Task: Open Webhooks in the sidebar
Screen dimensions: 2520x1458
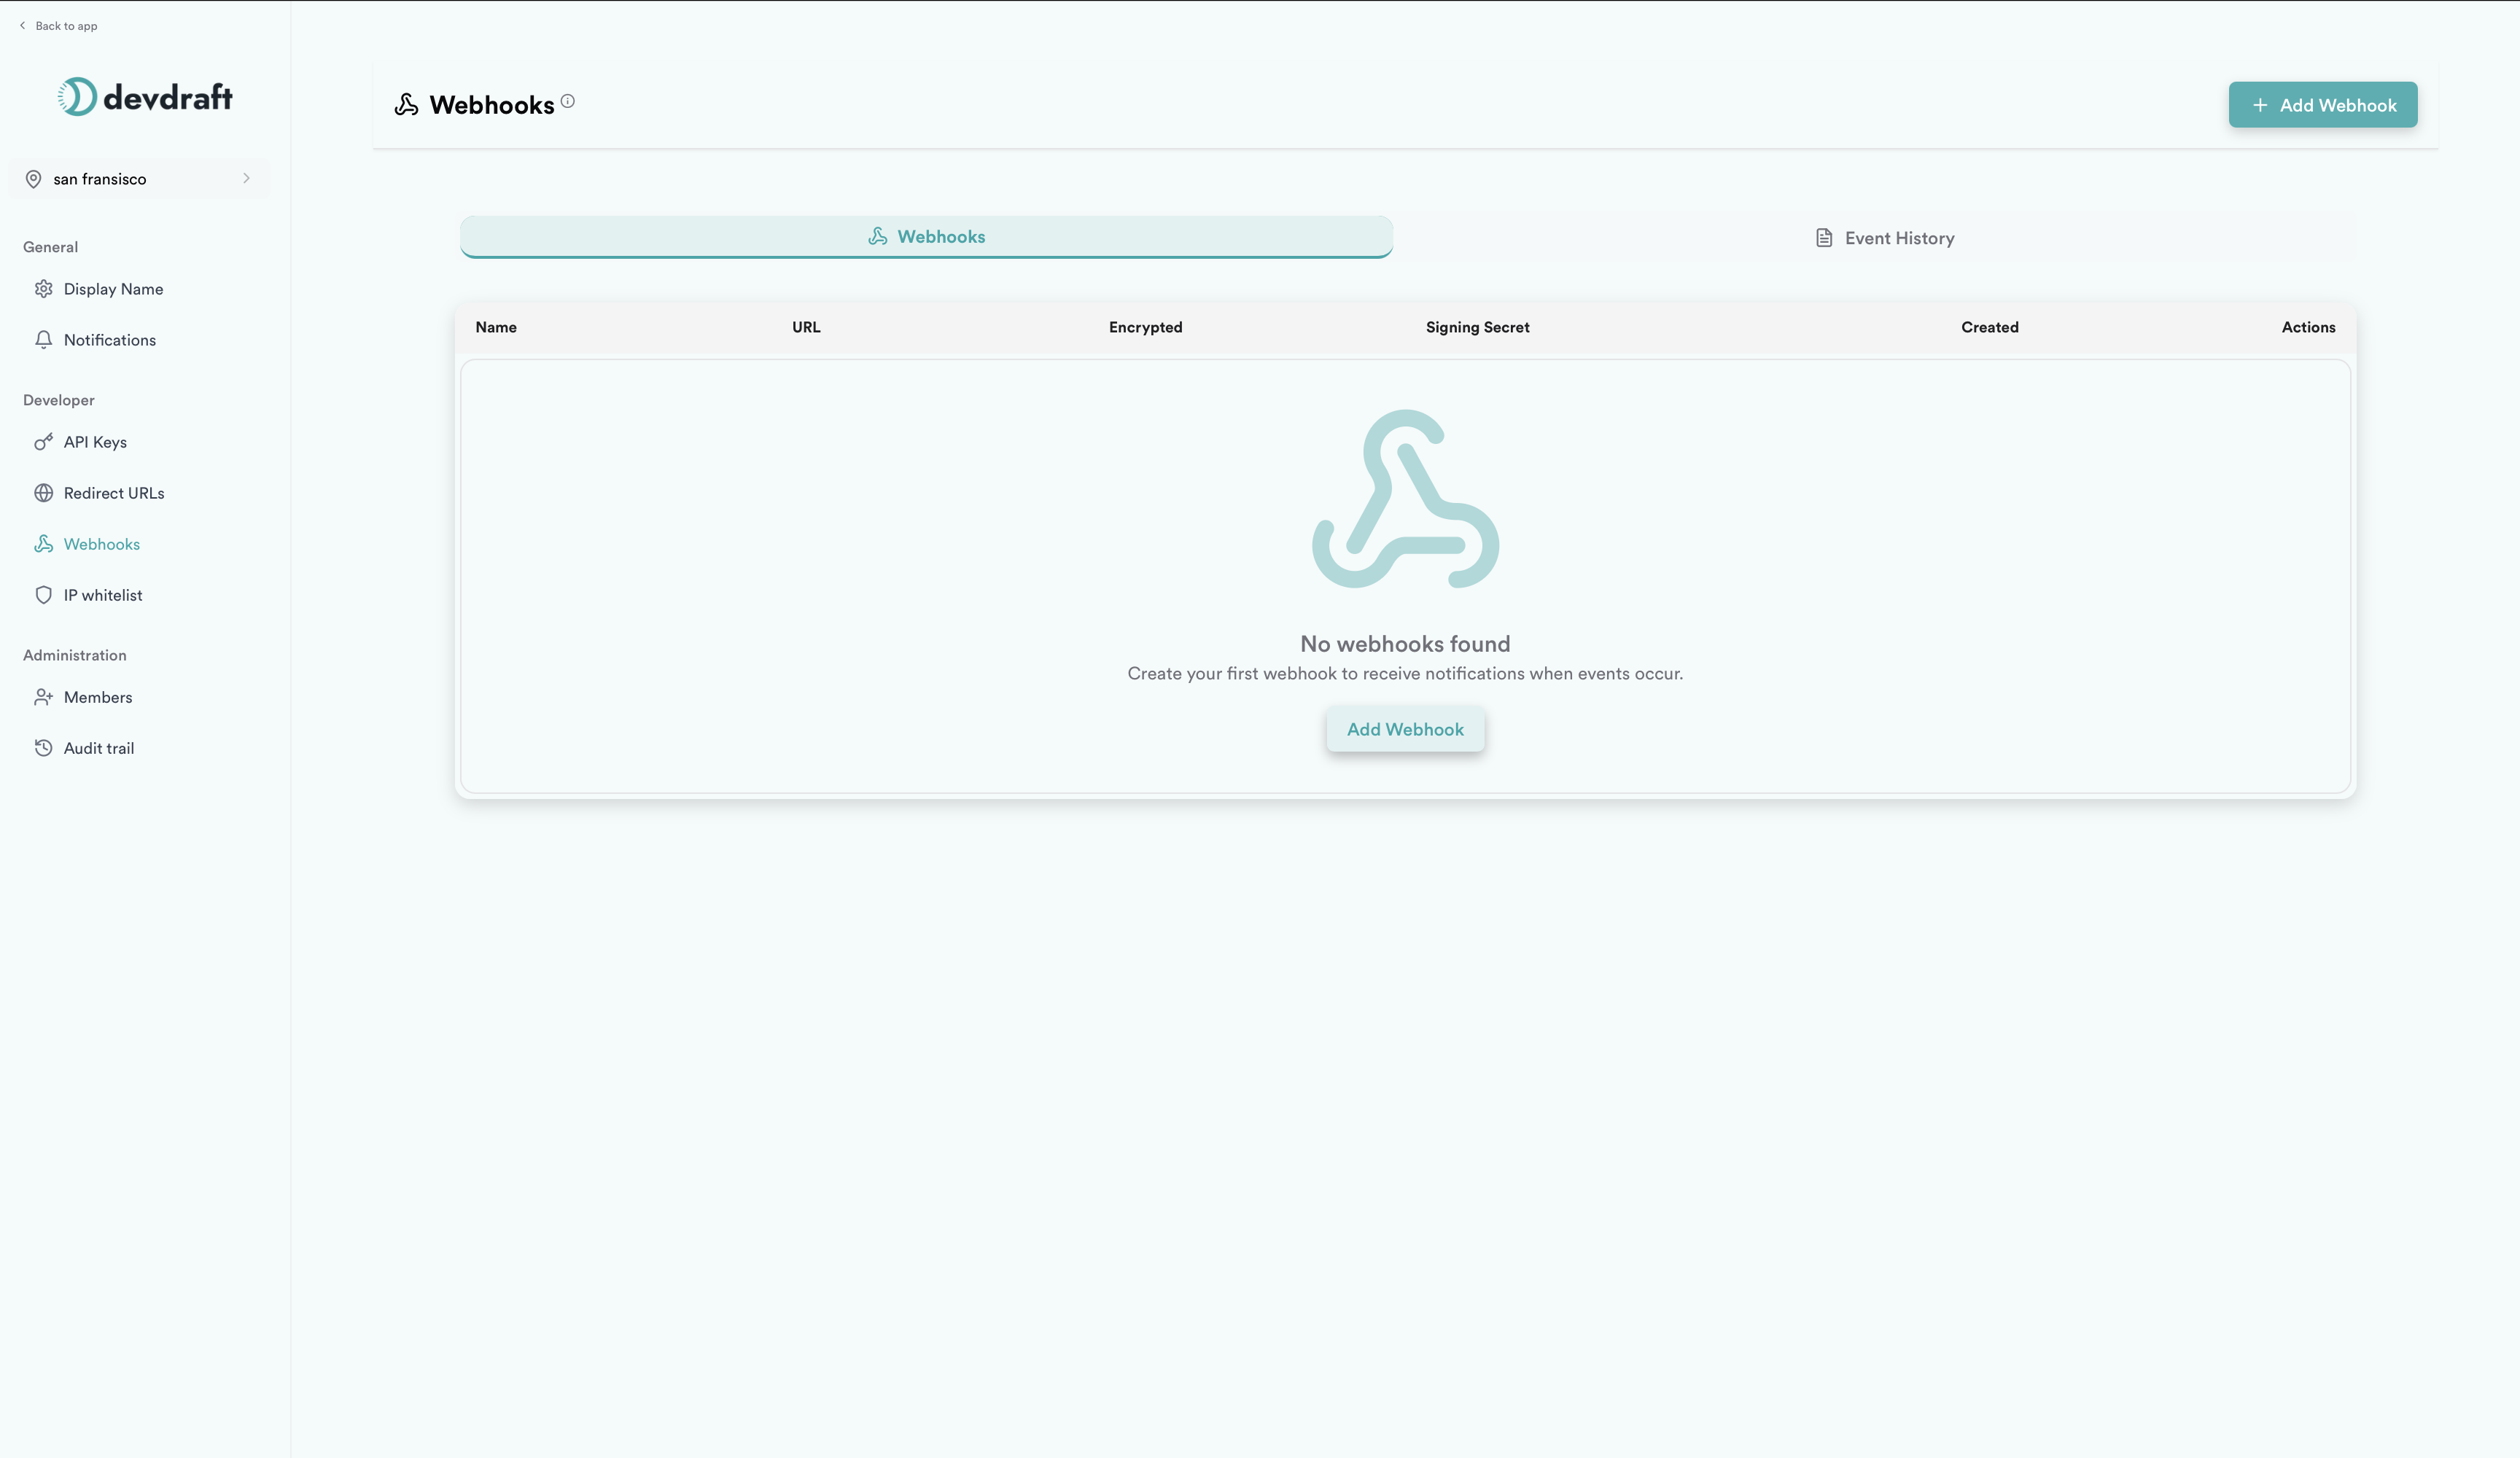Action: (x=101, y=544)
